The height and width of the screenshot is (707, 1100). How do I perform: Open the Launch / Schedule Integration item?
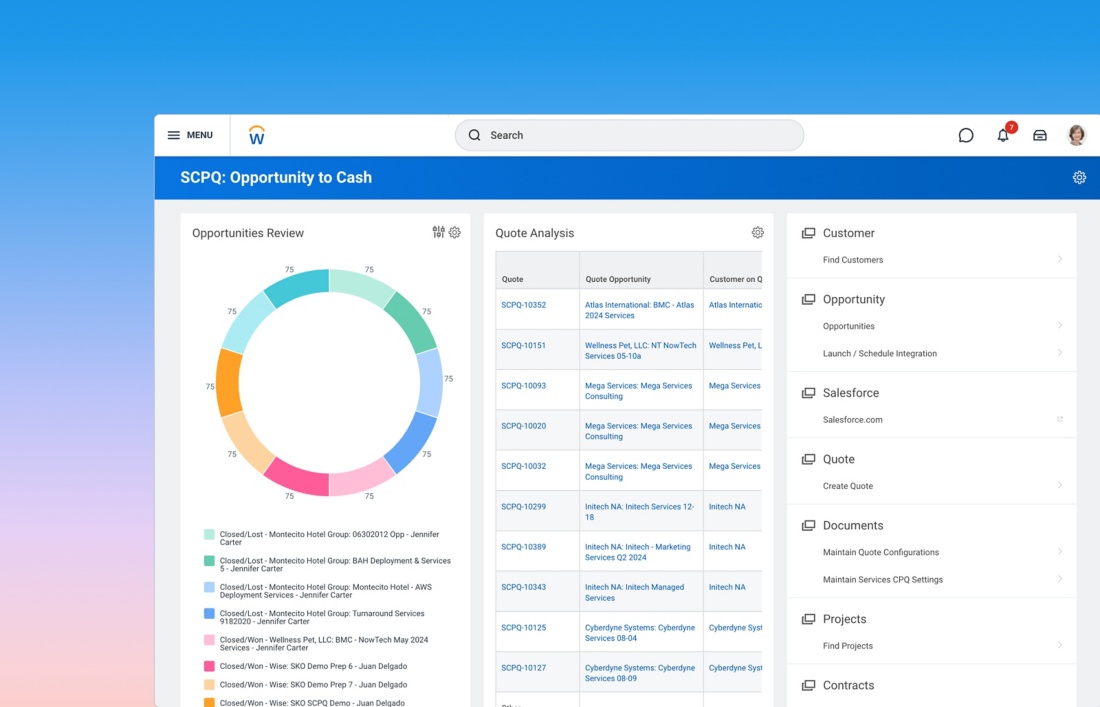pyautogui.click(x=879, y=353)
